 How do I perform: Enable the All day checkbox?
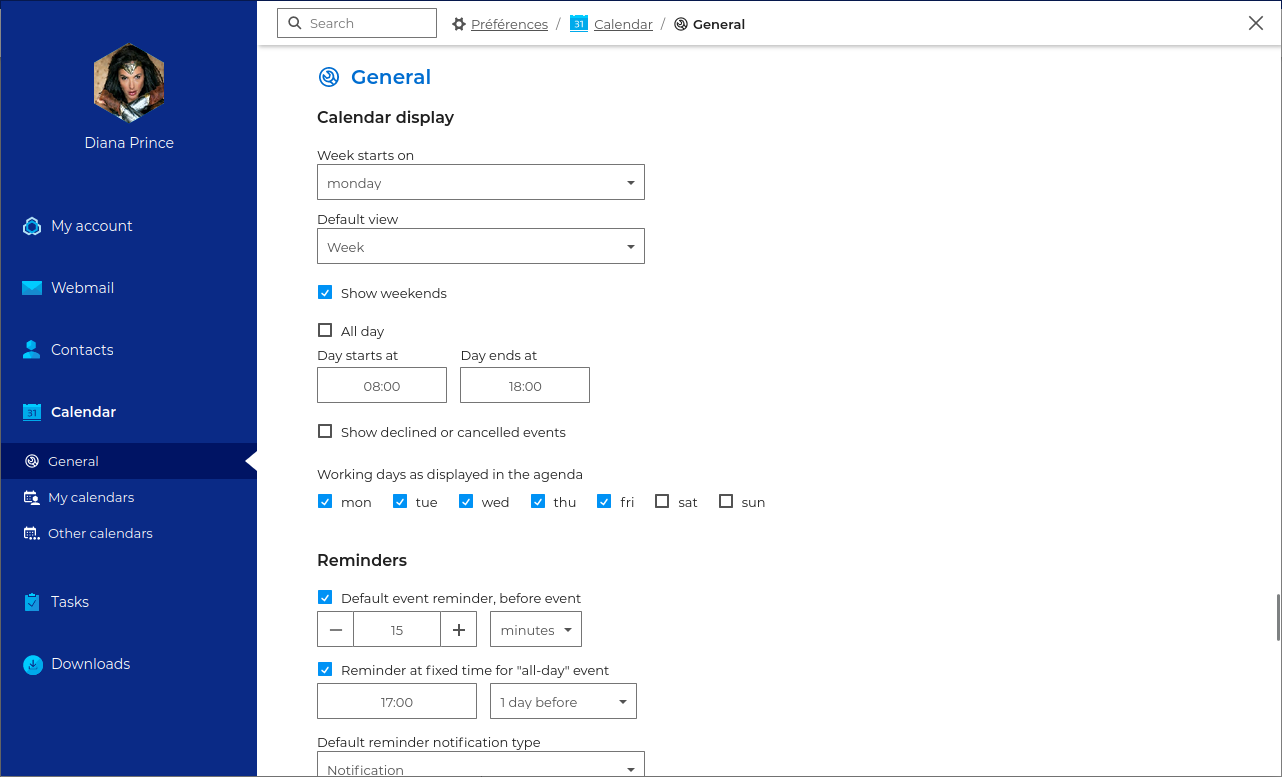click(325, 331)
